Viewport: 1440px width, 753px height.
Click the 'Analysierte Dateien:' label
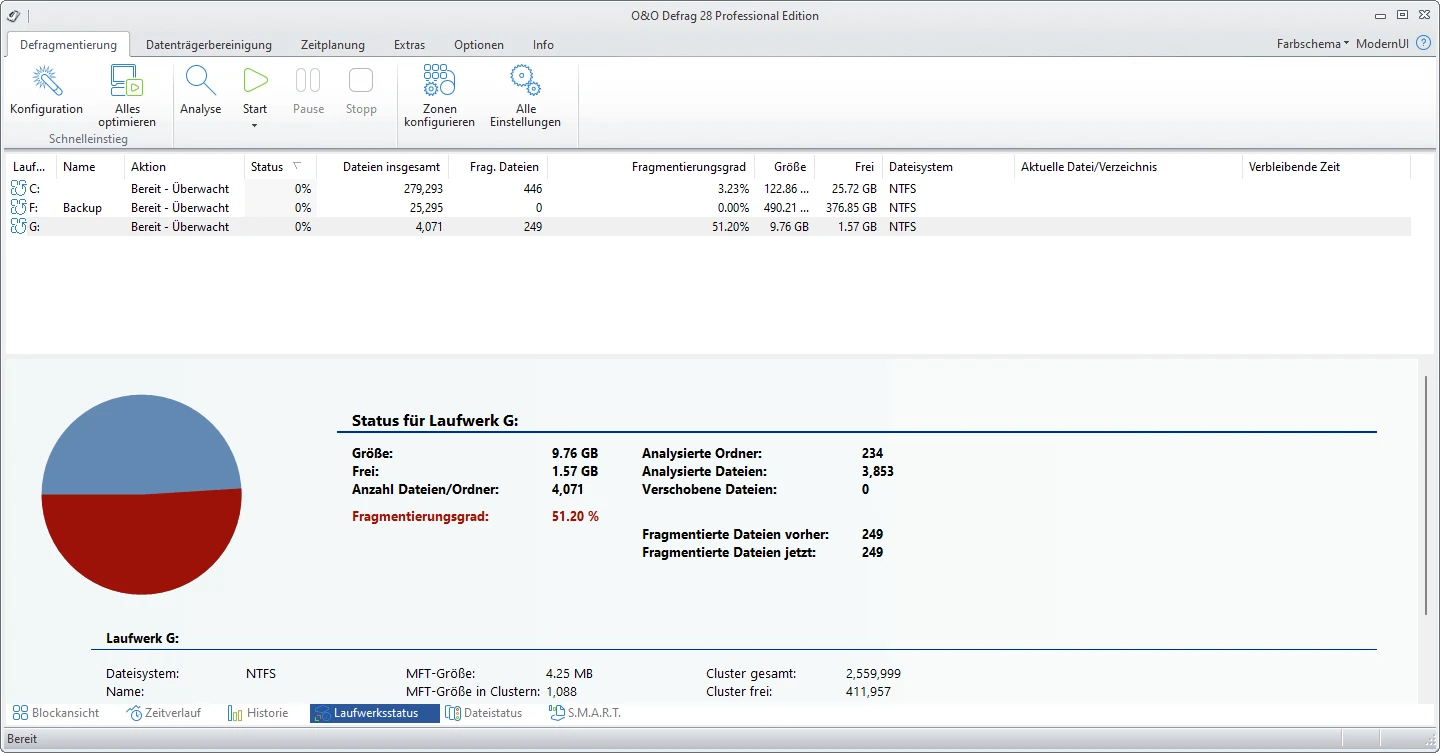click(x=704, y=471)
